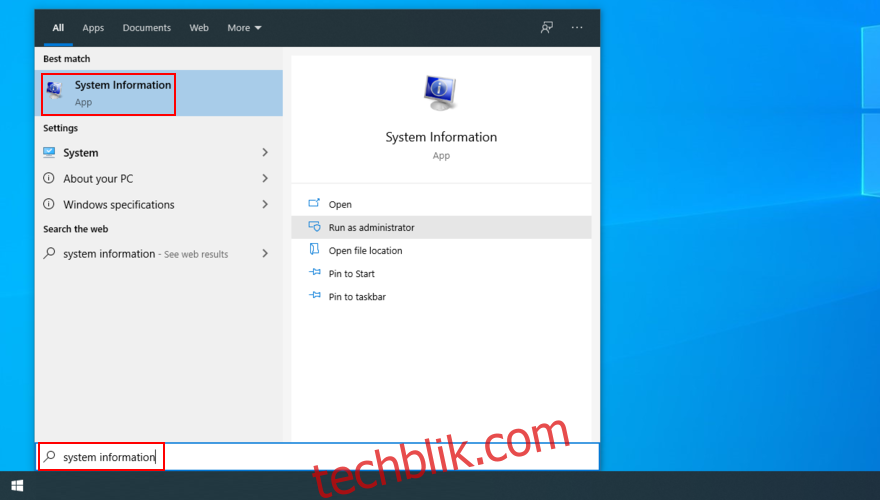Click the Run as administrator shield icon

314,227
